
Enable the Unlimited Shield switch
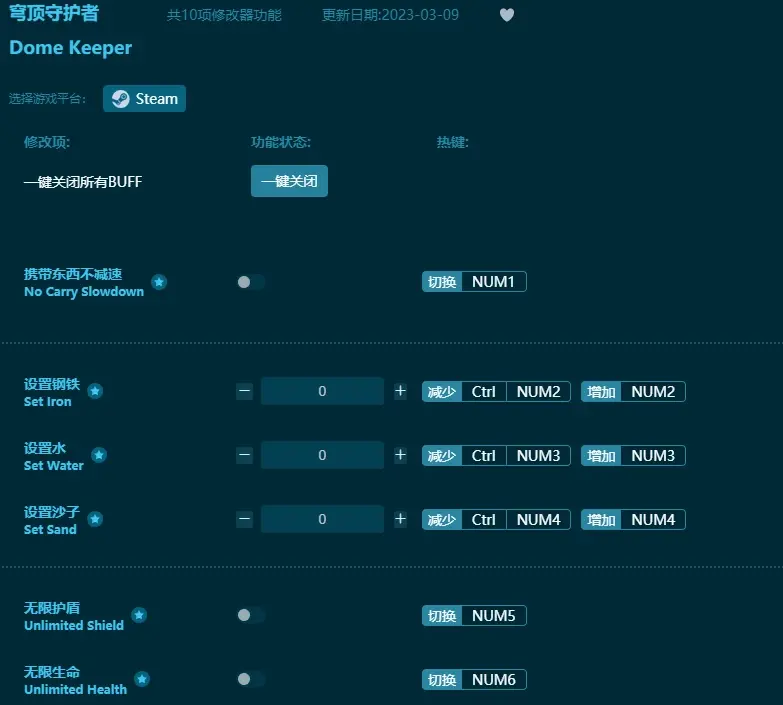[251, 615]
